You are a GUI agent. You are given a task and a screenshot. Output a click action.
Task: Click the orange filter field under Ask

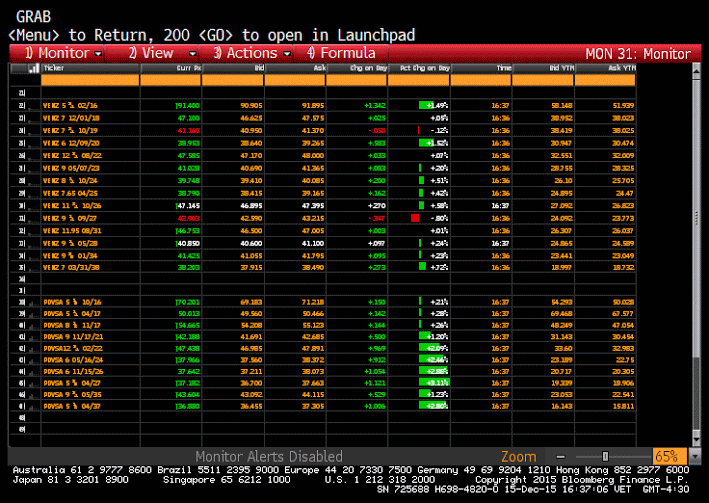pos(295,80)
